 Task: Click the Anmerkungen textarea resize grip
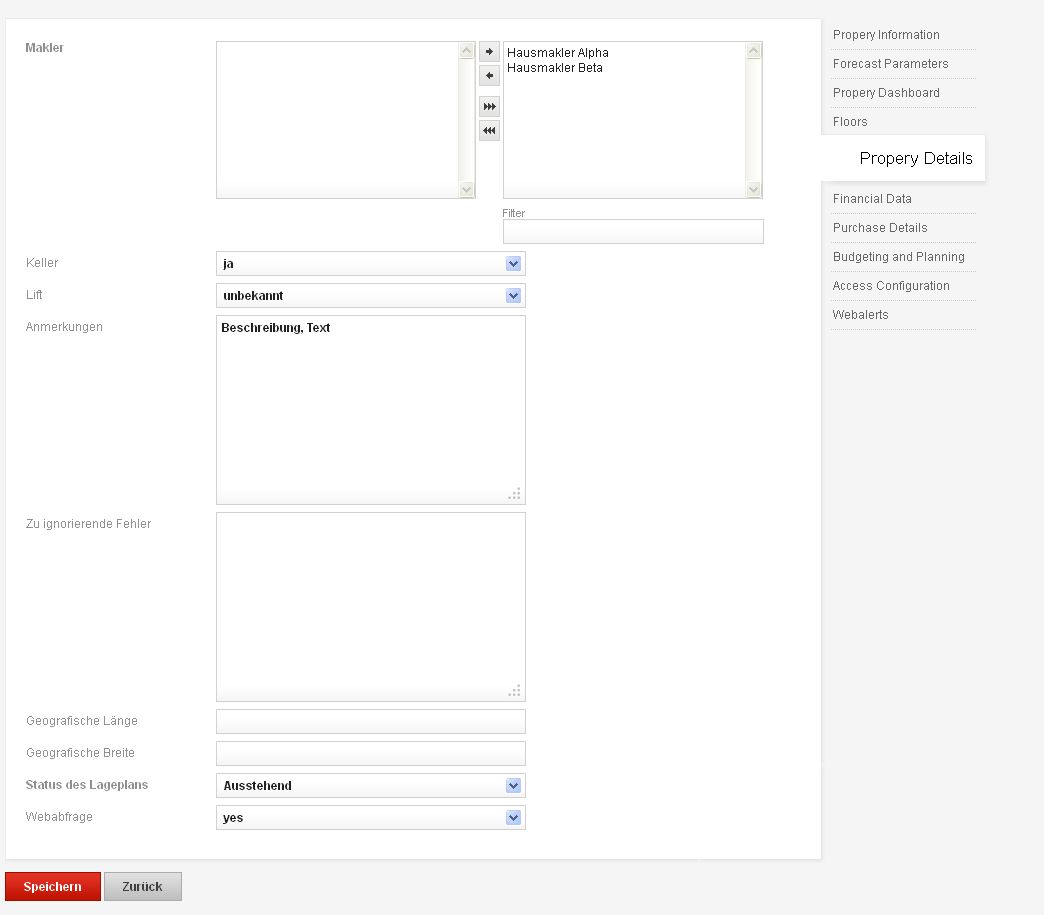pos(515,494)
